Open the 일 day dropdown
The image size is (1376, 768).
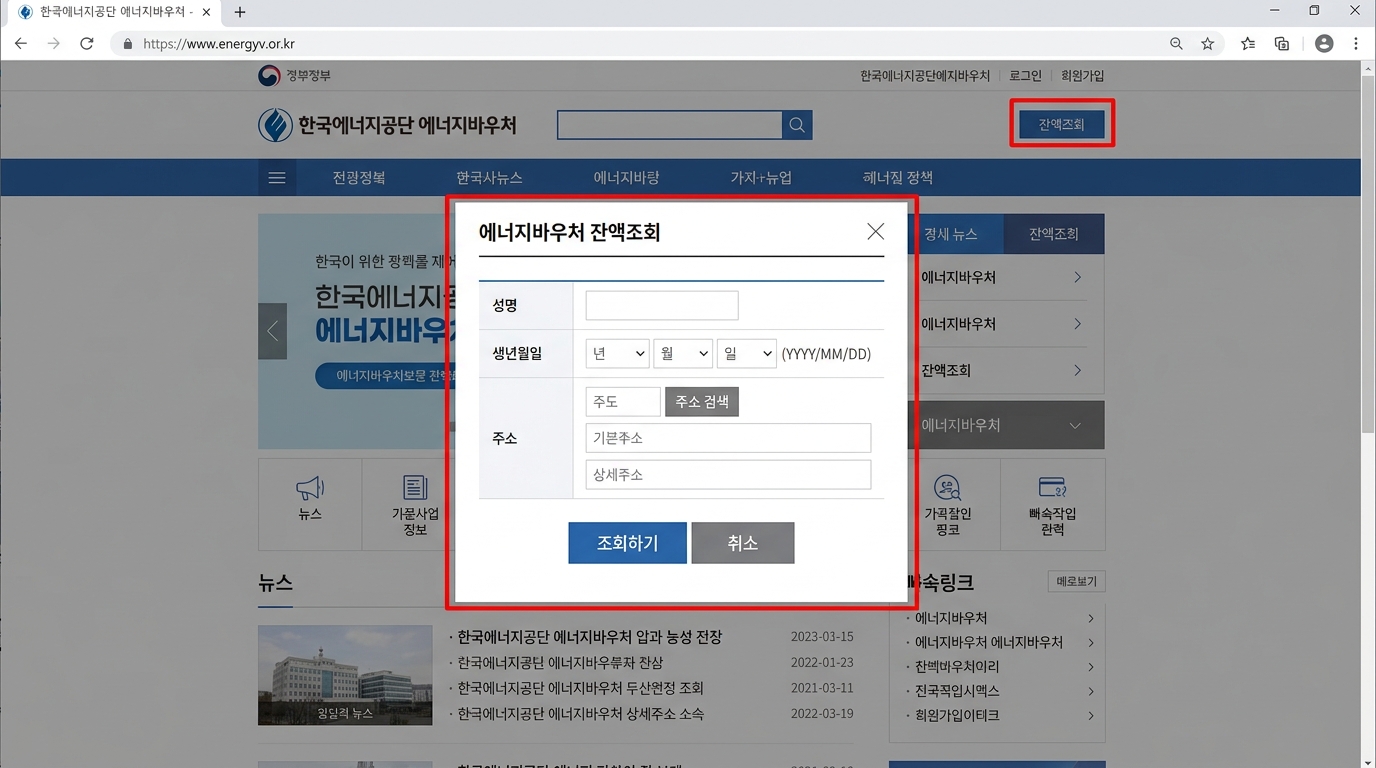(x=746, y=353)
